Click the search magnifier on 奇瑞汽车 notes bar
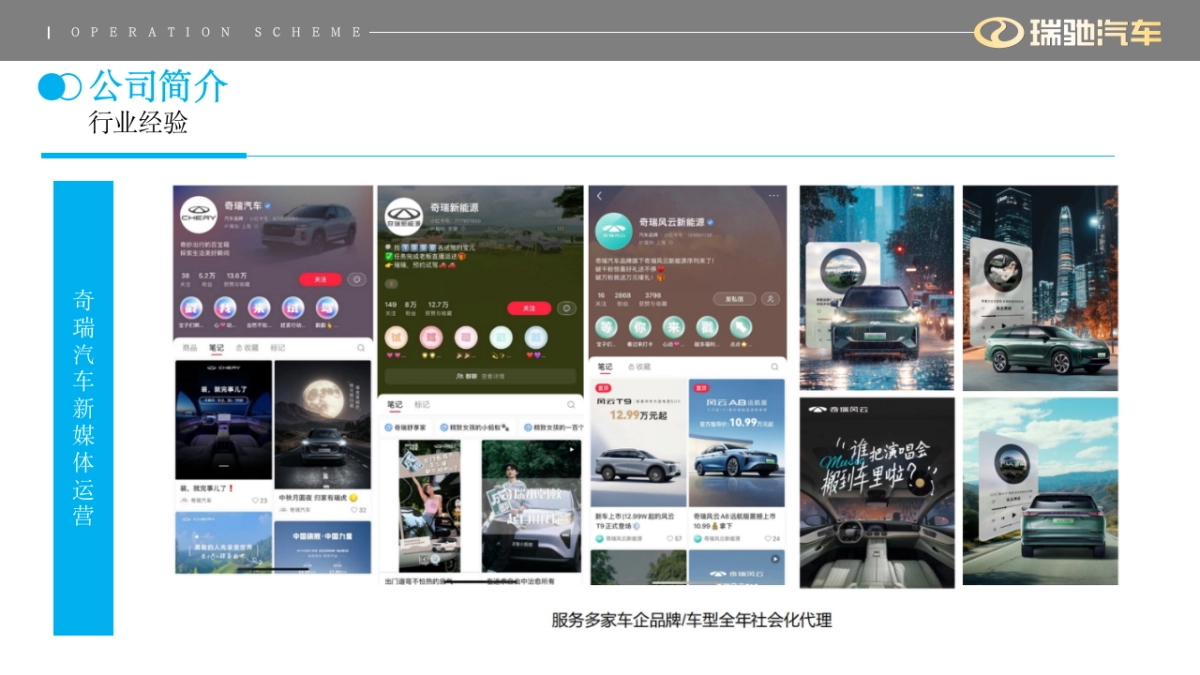Screen dimensions: 1200x675 (x=359, y=347)
